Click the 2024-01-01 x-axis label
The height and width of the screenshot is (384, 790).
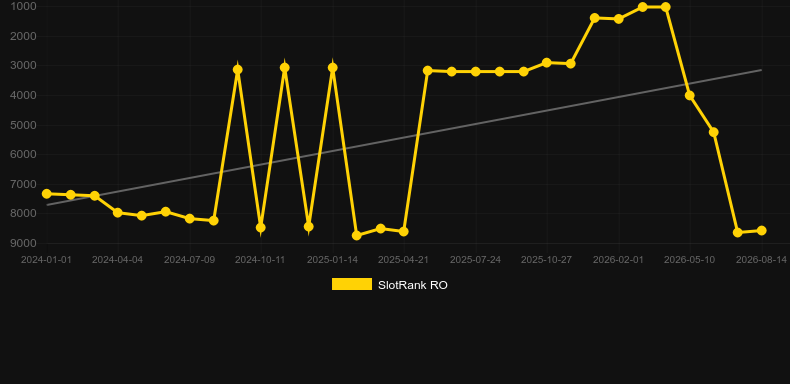[46, 260]
